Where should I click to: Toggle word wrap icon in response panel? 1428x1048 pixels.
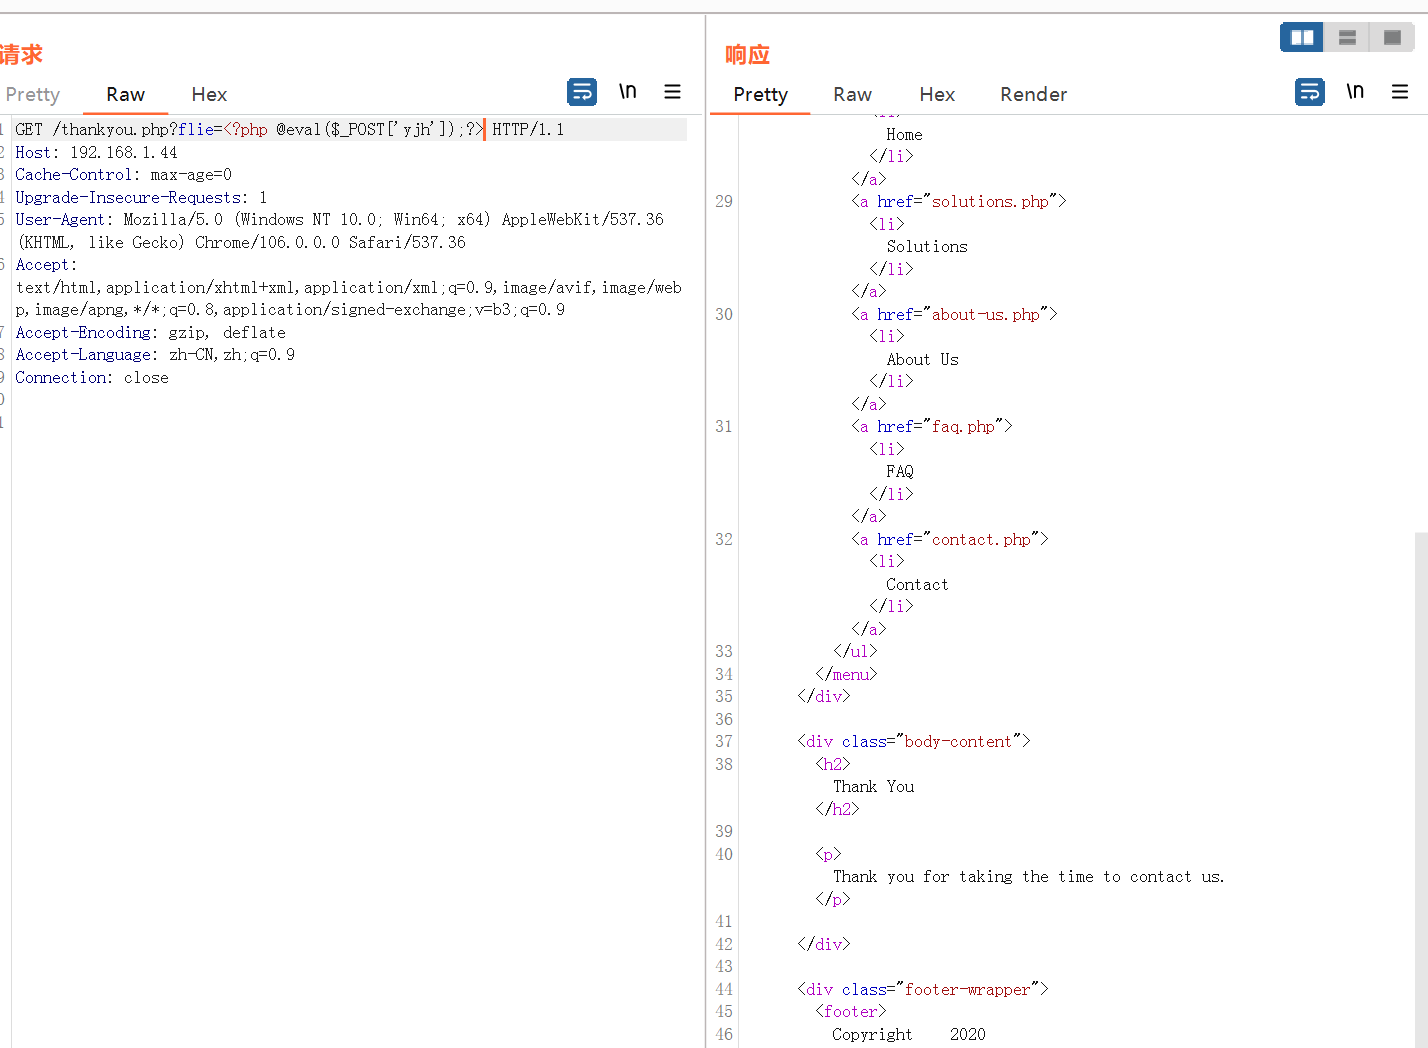pos(1309,92)
